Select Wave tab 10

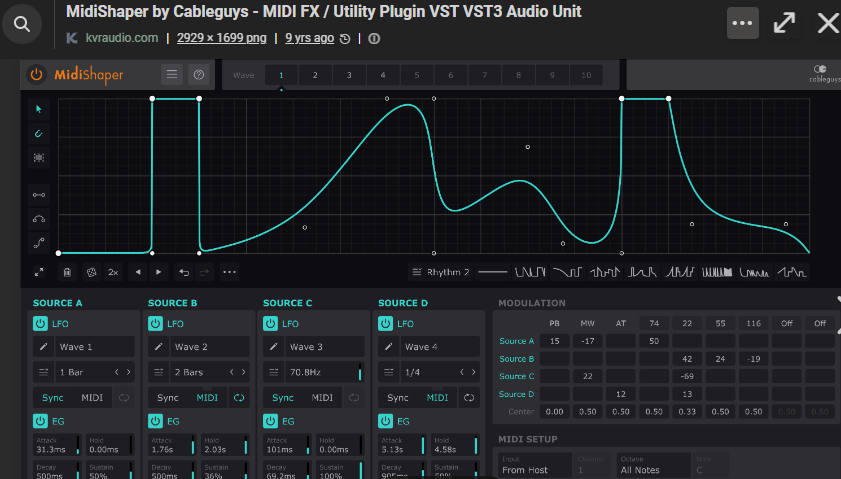click(586, 75)
